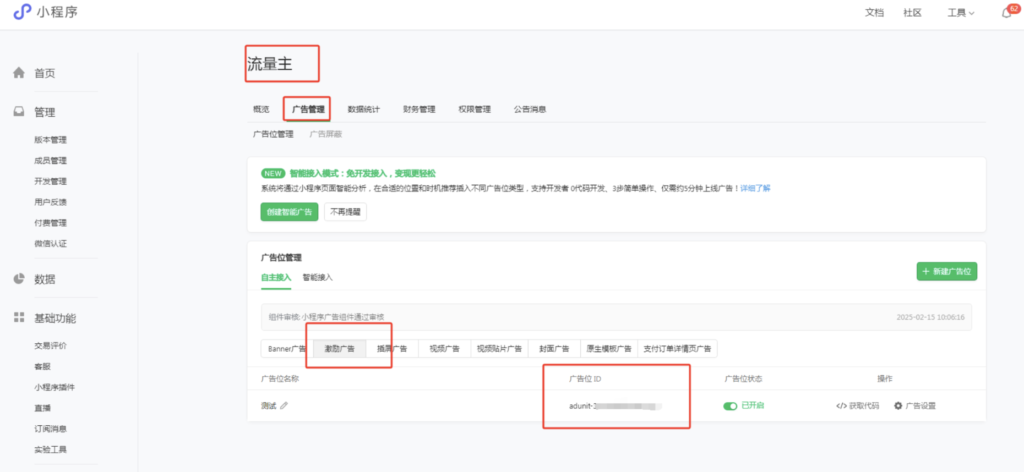Click the 管理 sidebar icon

18,112
